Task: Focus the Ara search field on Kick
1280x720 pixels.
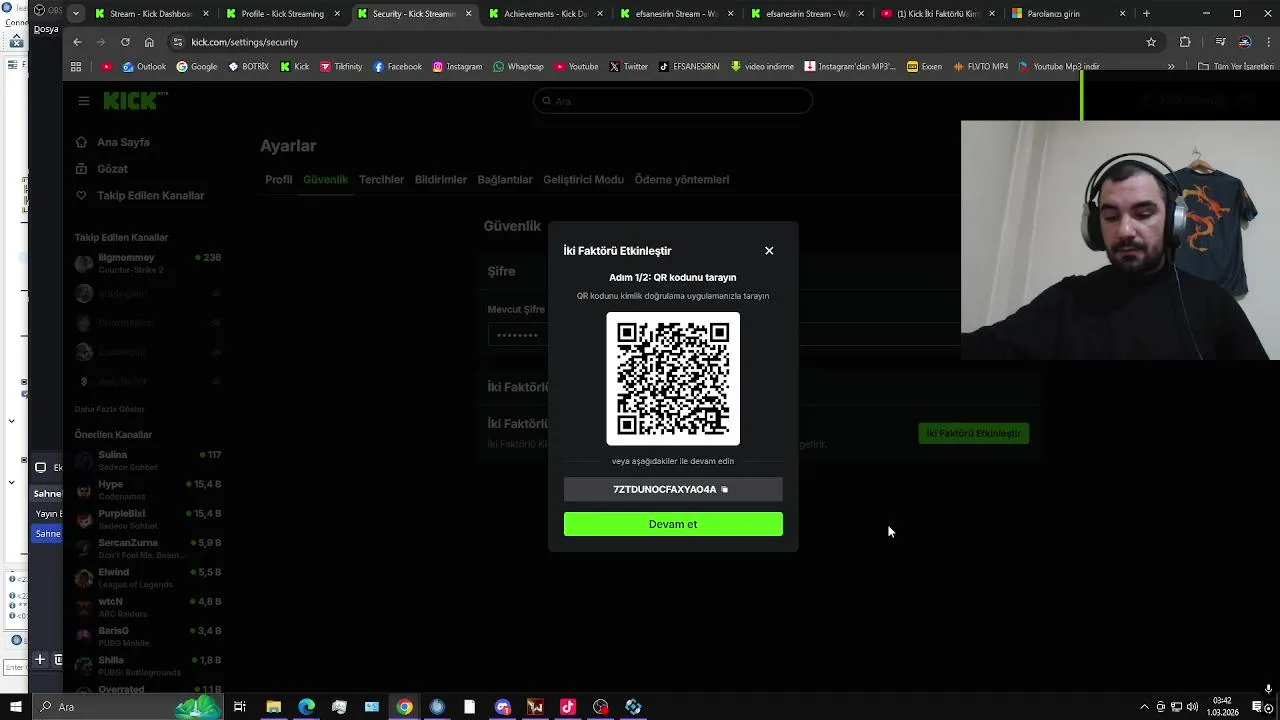Action: coord(673,101)
